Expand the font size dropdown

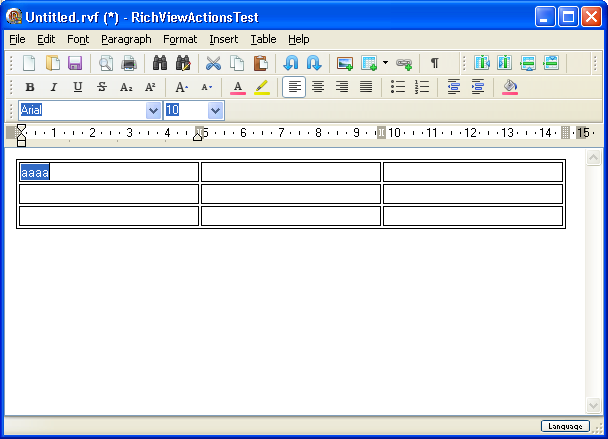pyautogui.click(x=215, y=111)
